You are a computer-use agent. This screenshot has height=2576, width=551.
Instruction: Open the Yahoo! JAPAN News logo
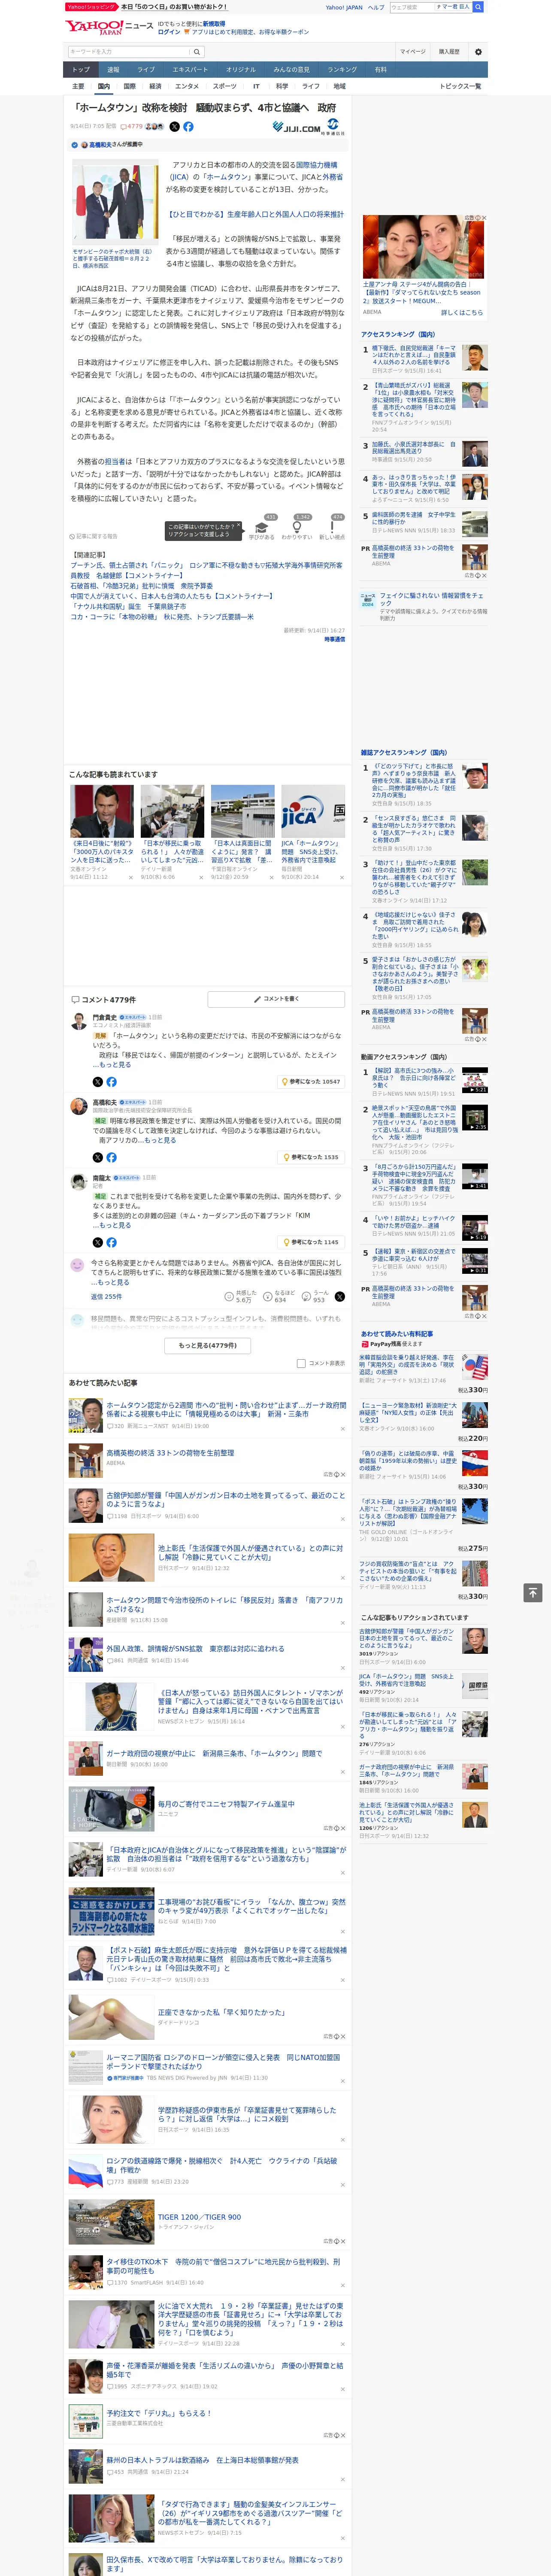[109, 27]
